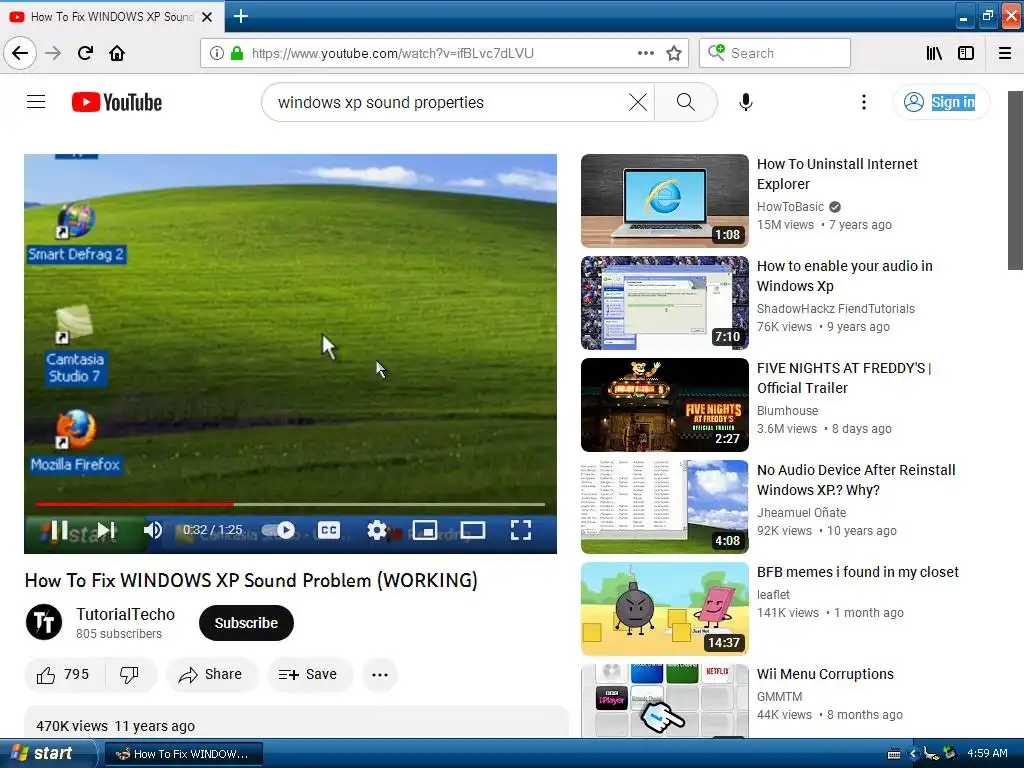
Task: Click the 4:59 AM system clock
Action: (987, 753)
